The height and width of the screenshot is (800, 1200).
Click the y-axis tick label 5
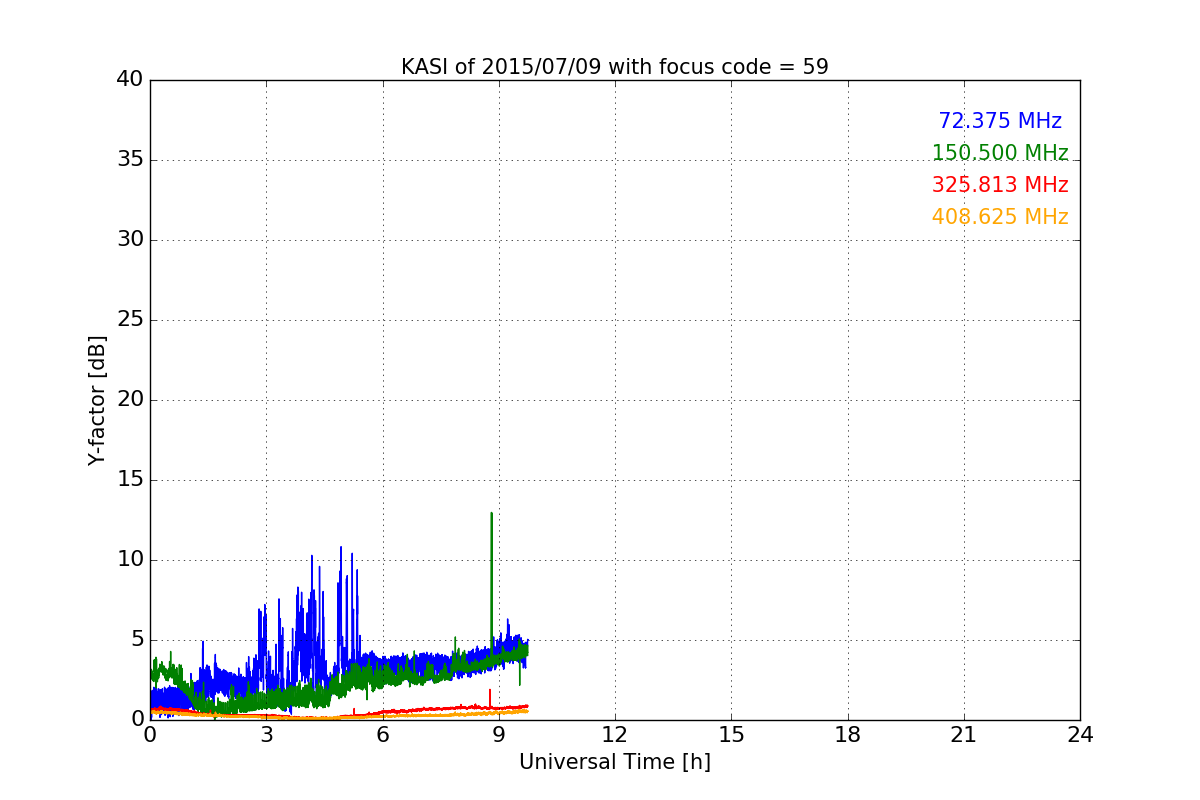click(136, 640)
